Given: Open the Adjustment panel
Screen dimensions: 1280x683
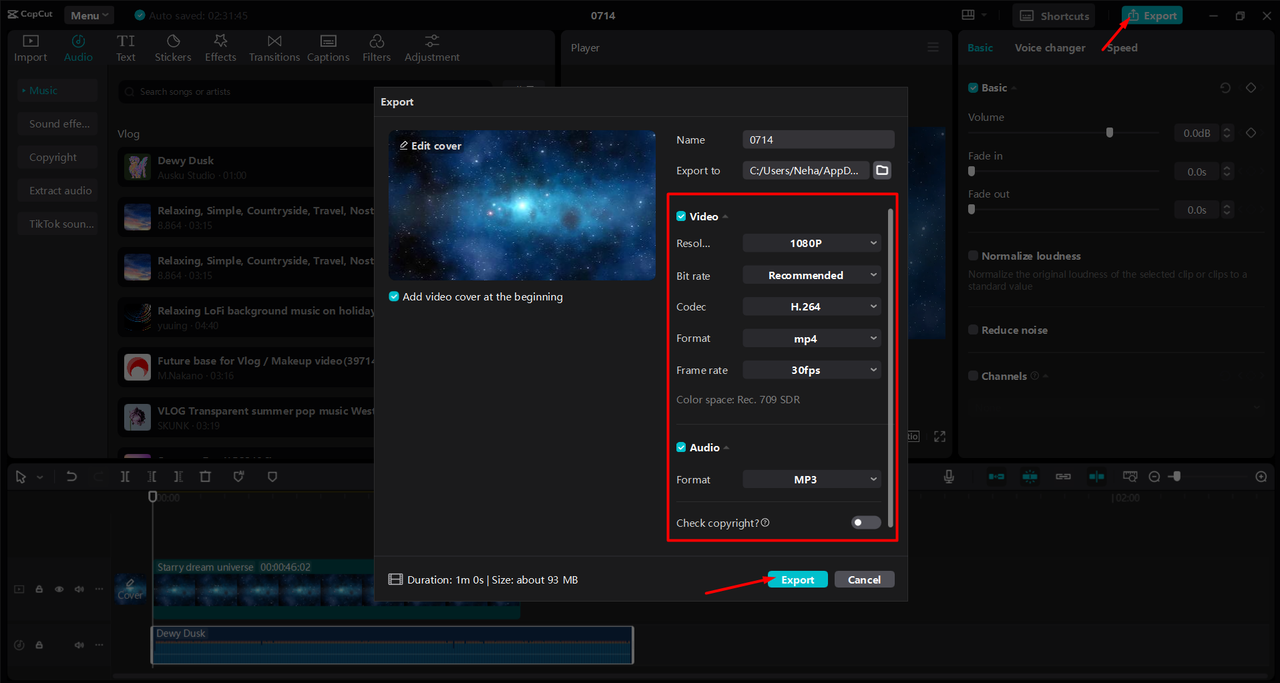Looking at the screenshot, I should click(432, 48).
